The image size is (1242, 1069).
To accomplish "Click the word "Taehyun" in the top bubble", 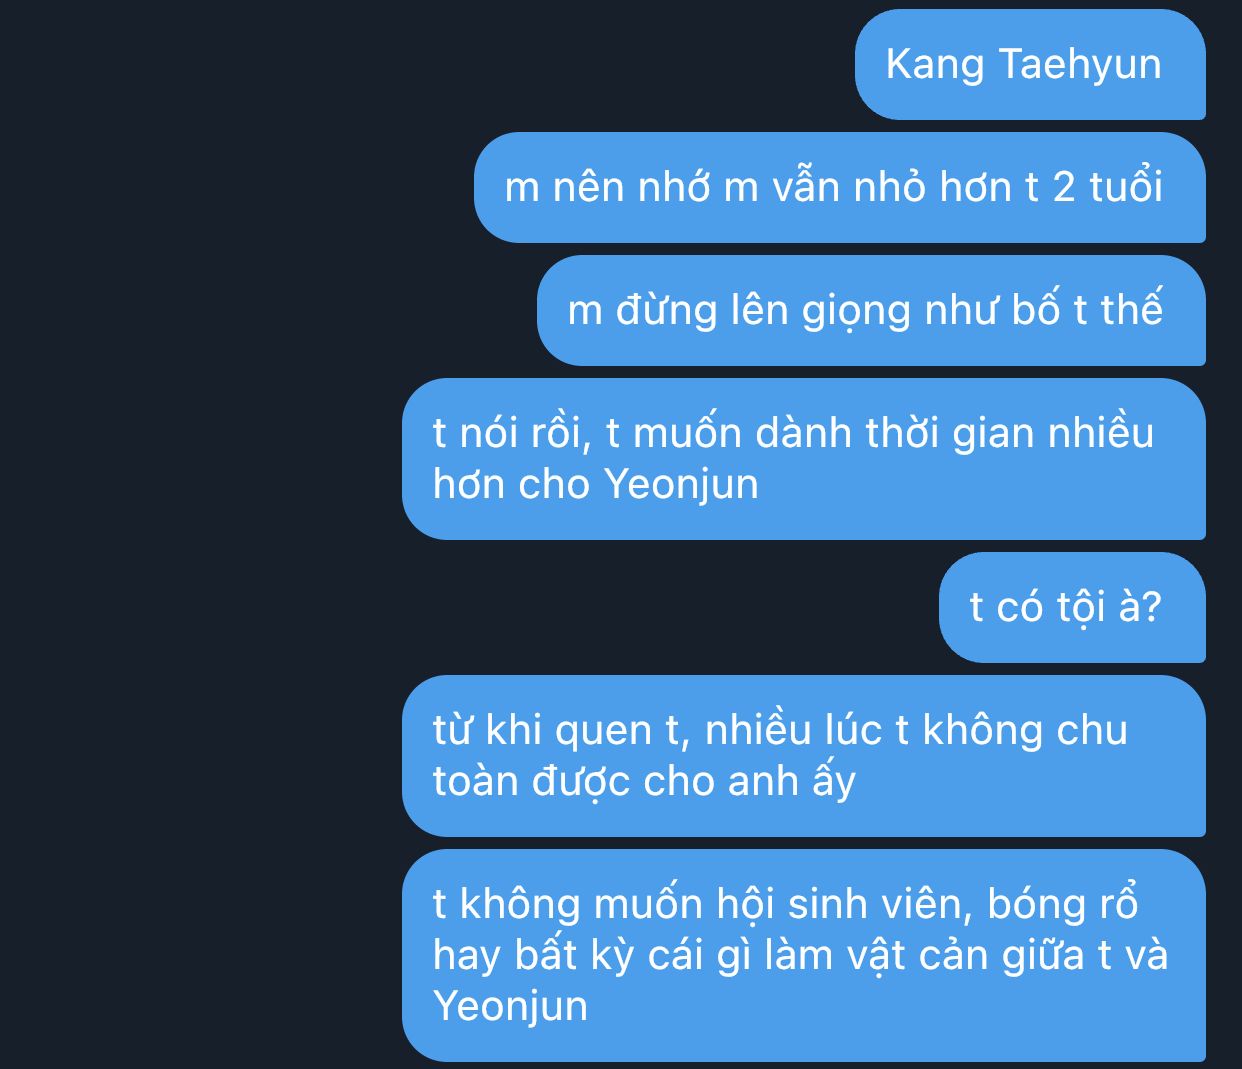I will point(1080,64).
